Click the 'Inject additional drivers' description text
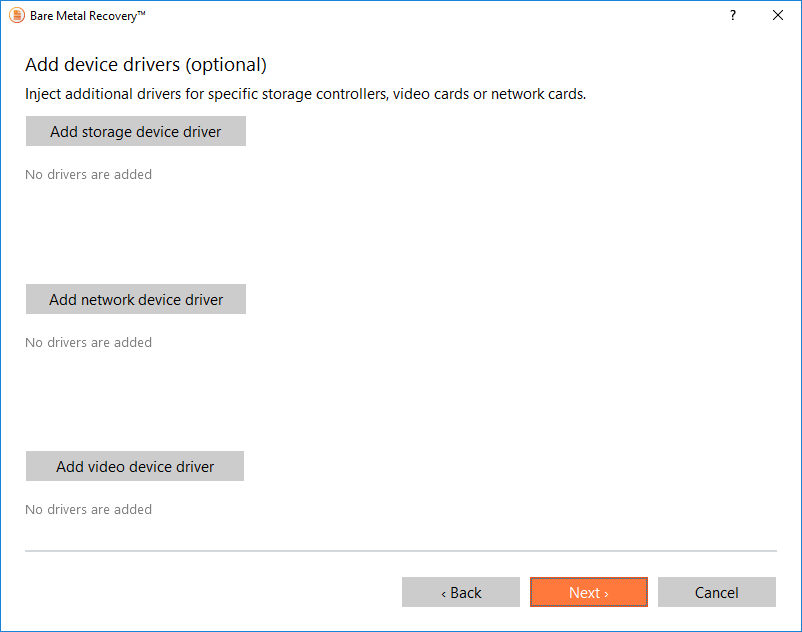802x632 pixels. tap(305, 95)
